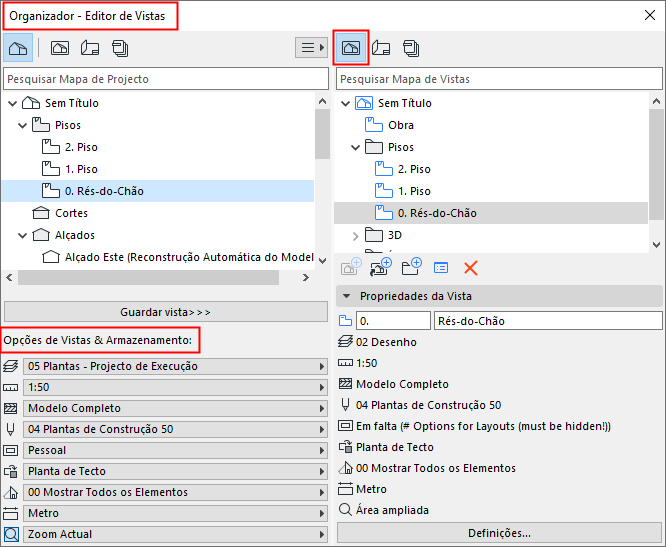The height and width of the screenshot is (547, 666).
Task: Click the Área ampliada property text
Action: coord(392,510)
